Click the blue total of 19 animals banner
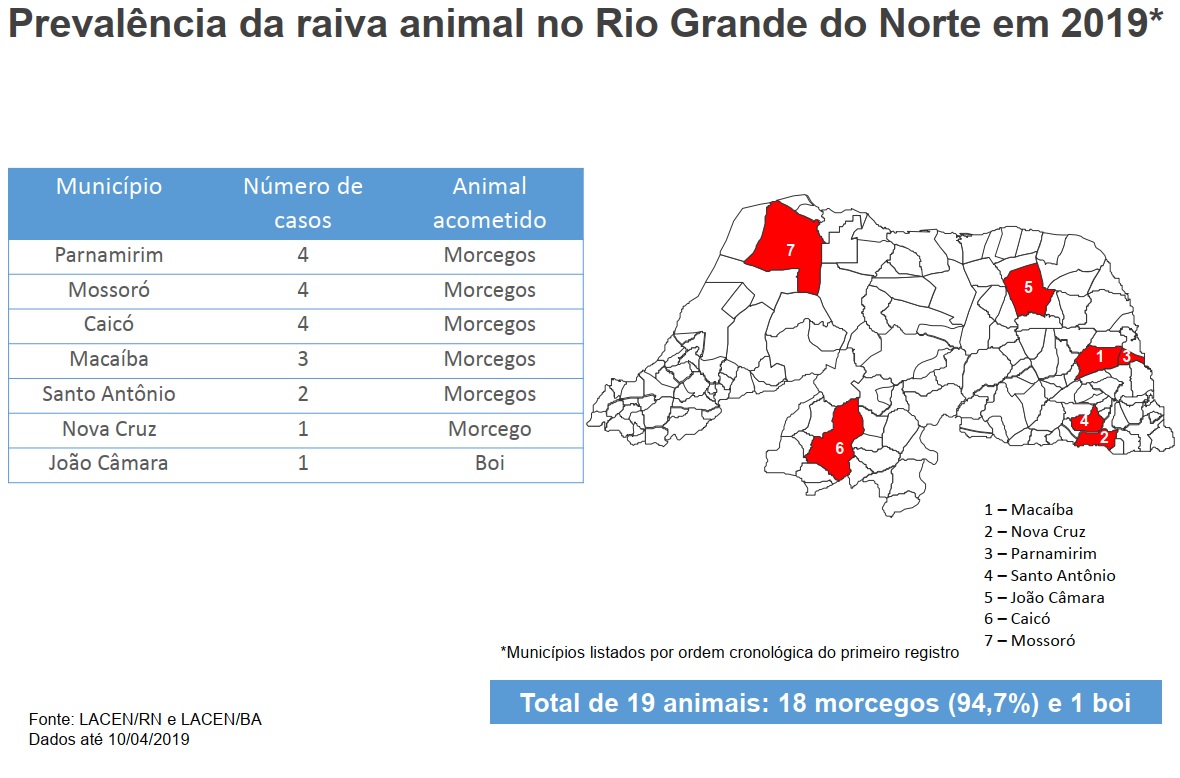Viewport: 1180px width, 778px height. click(x=825, y=703)
